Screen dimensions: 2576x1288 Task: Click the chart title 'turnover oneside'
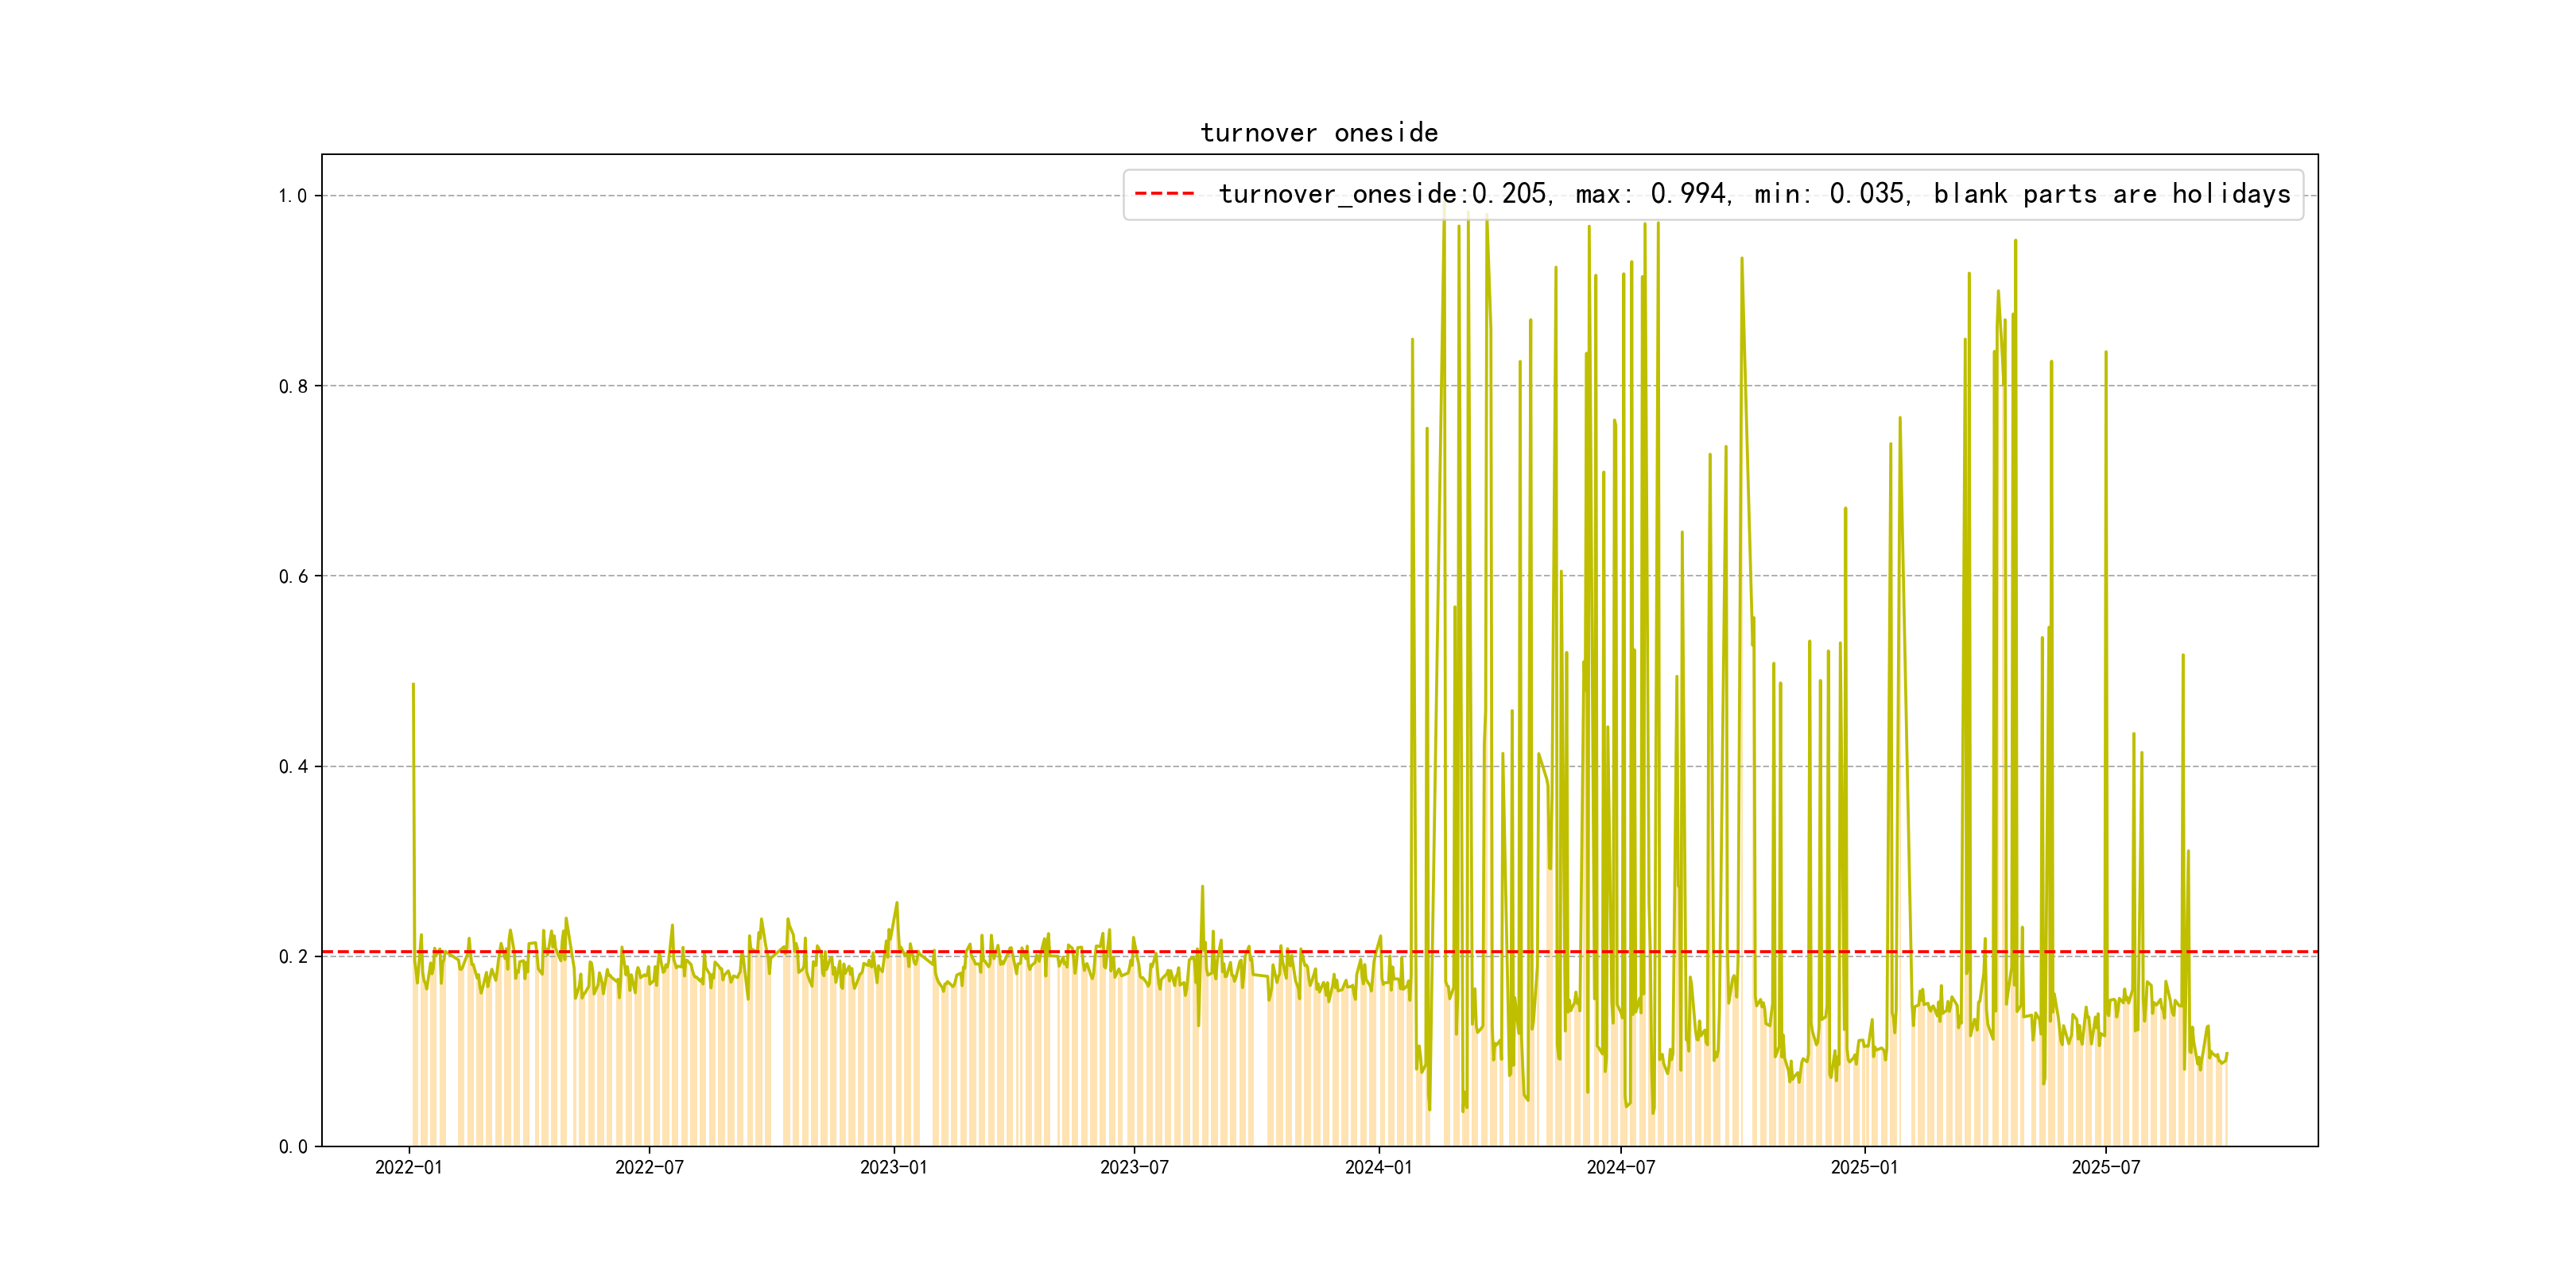click(x=1319, y=133)
